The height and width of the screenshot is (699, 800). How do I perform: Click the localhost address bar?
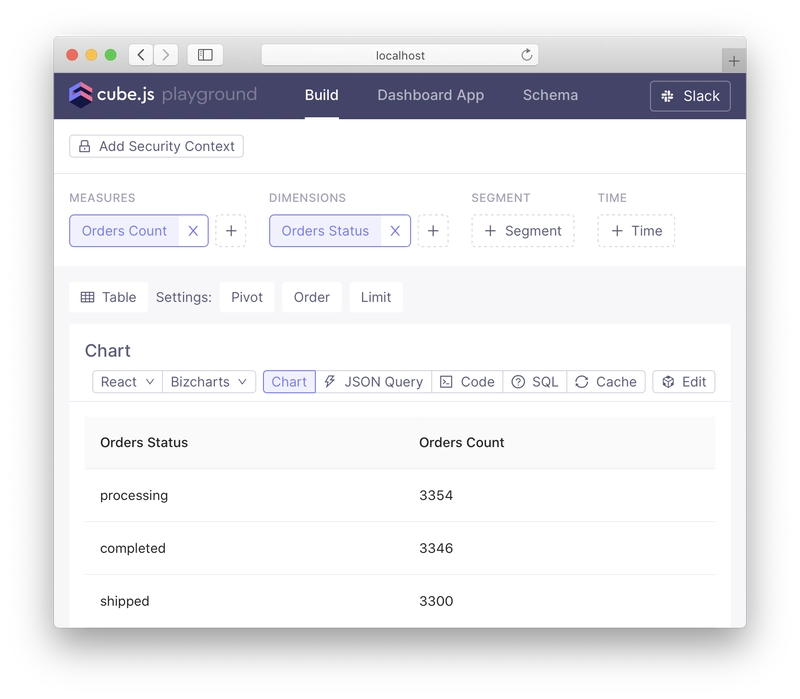[400, 55]
